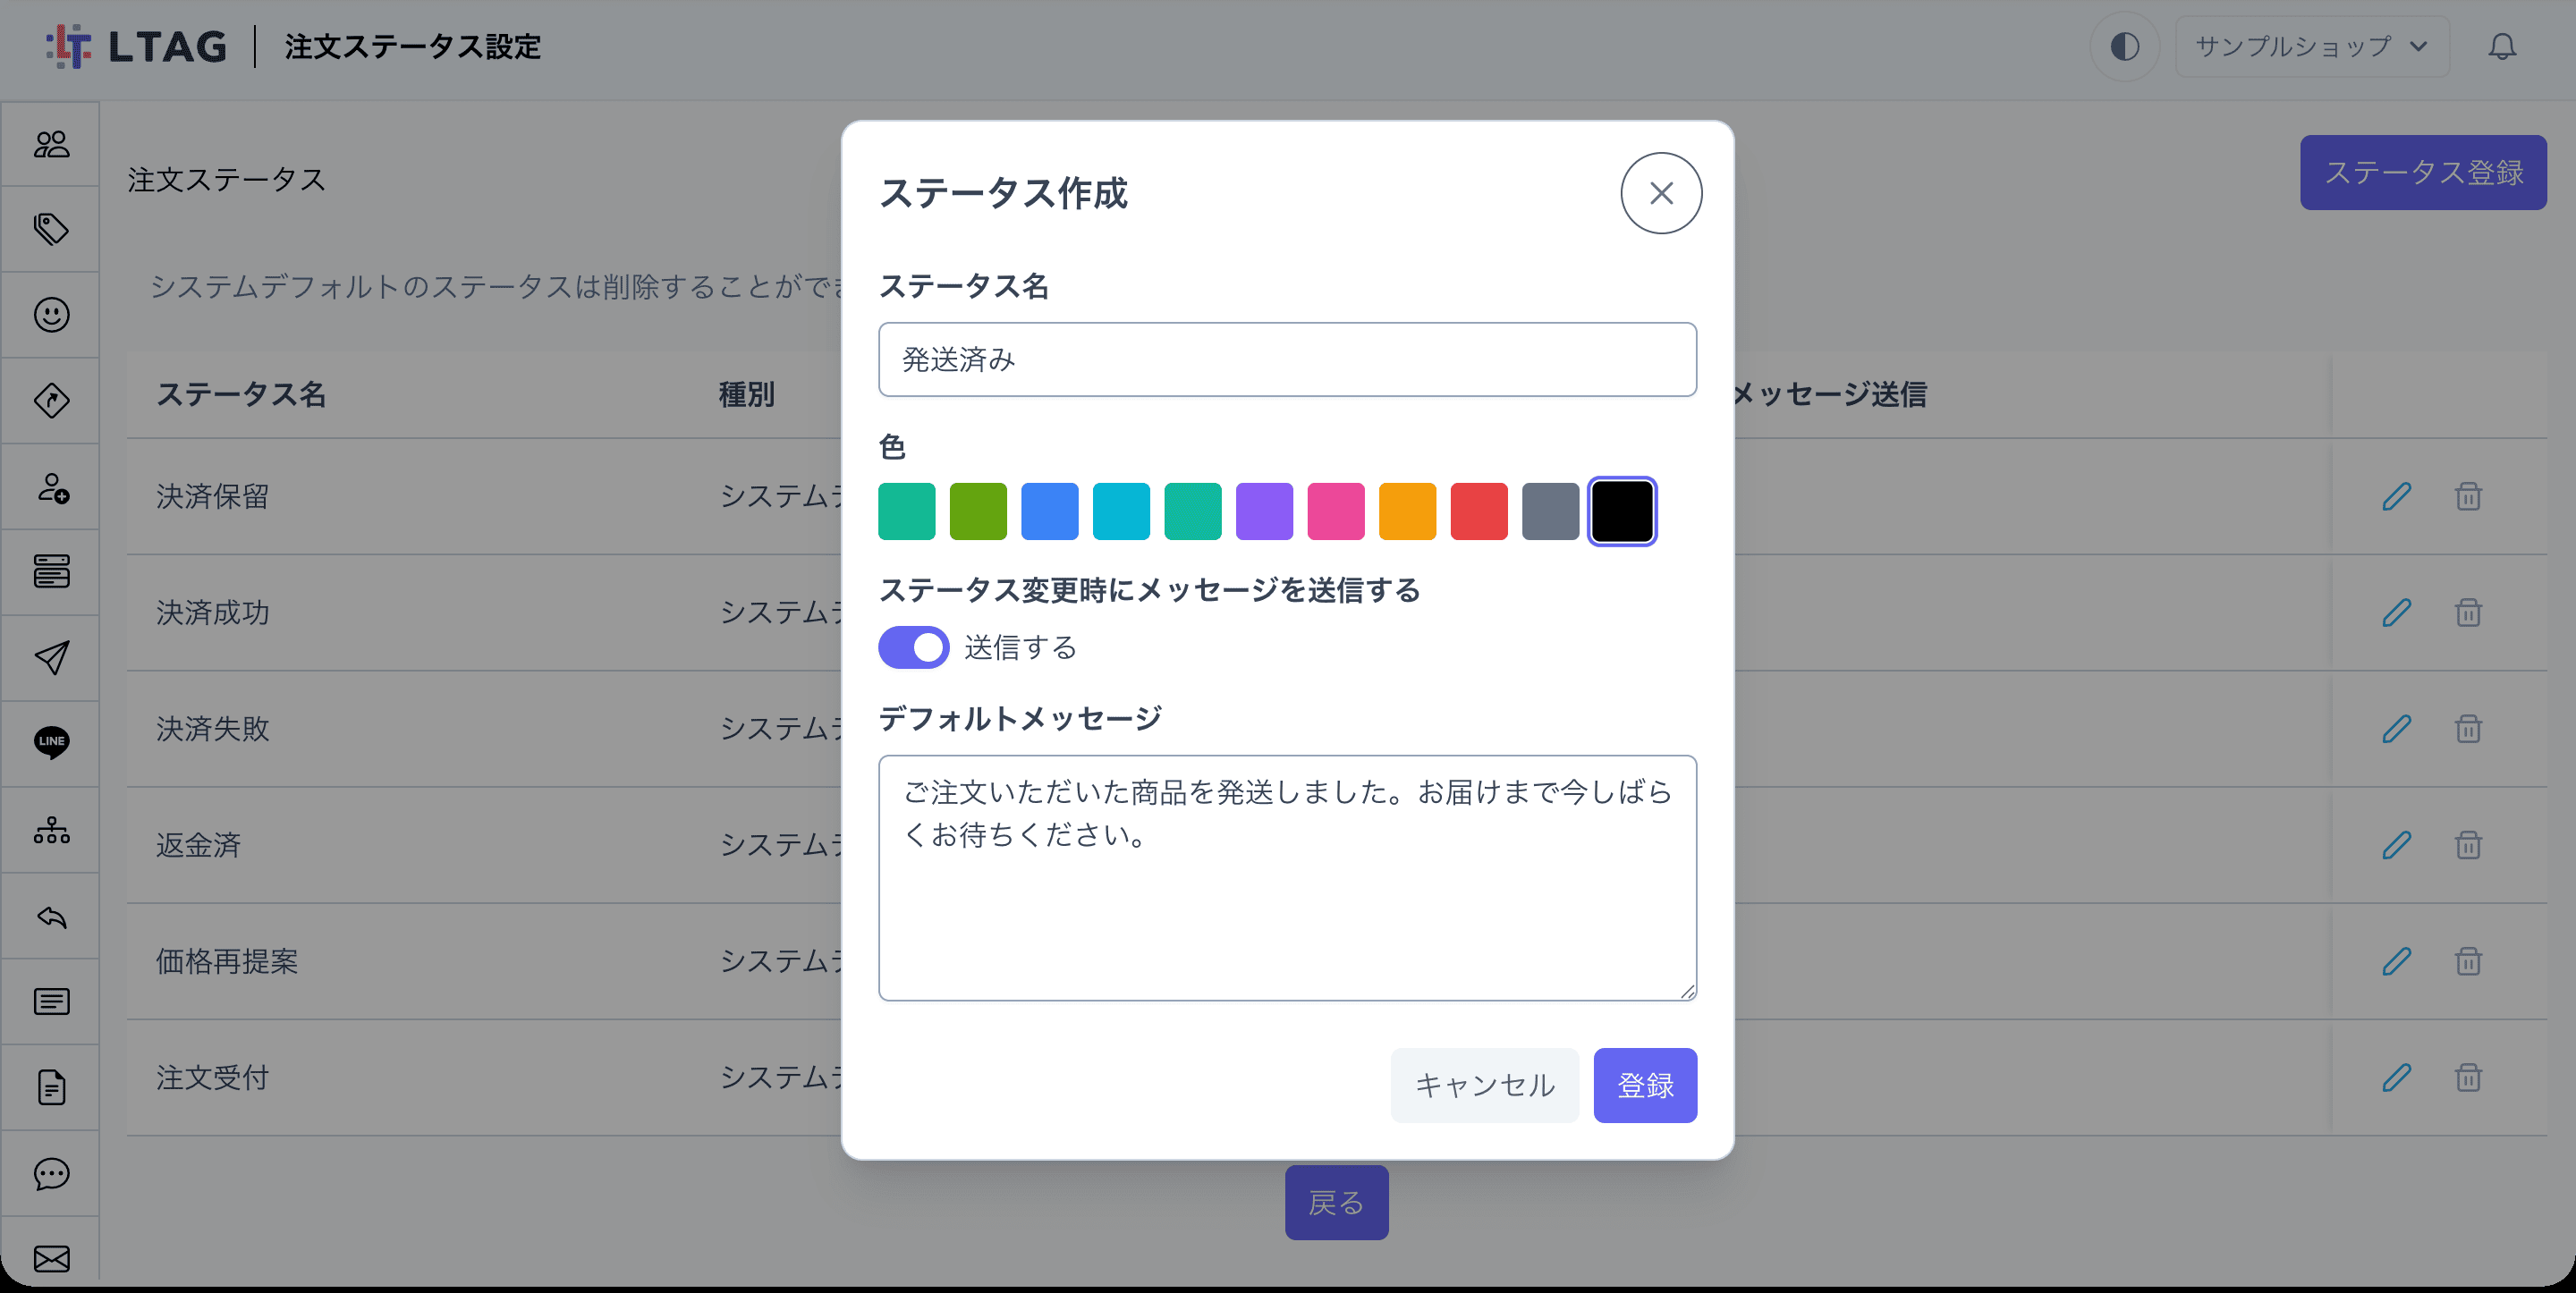Open the customers people icon in sidebar
Screen dimensions: 2576x1293
pyautogui.click(x=52, y=144)
